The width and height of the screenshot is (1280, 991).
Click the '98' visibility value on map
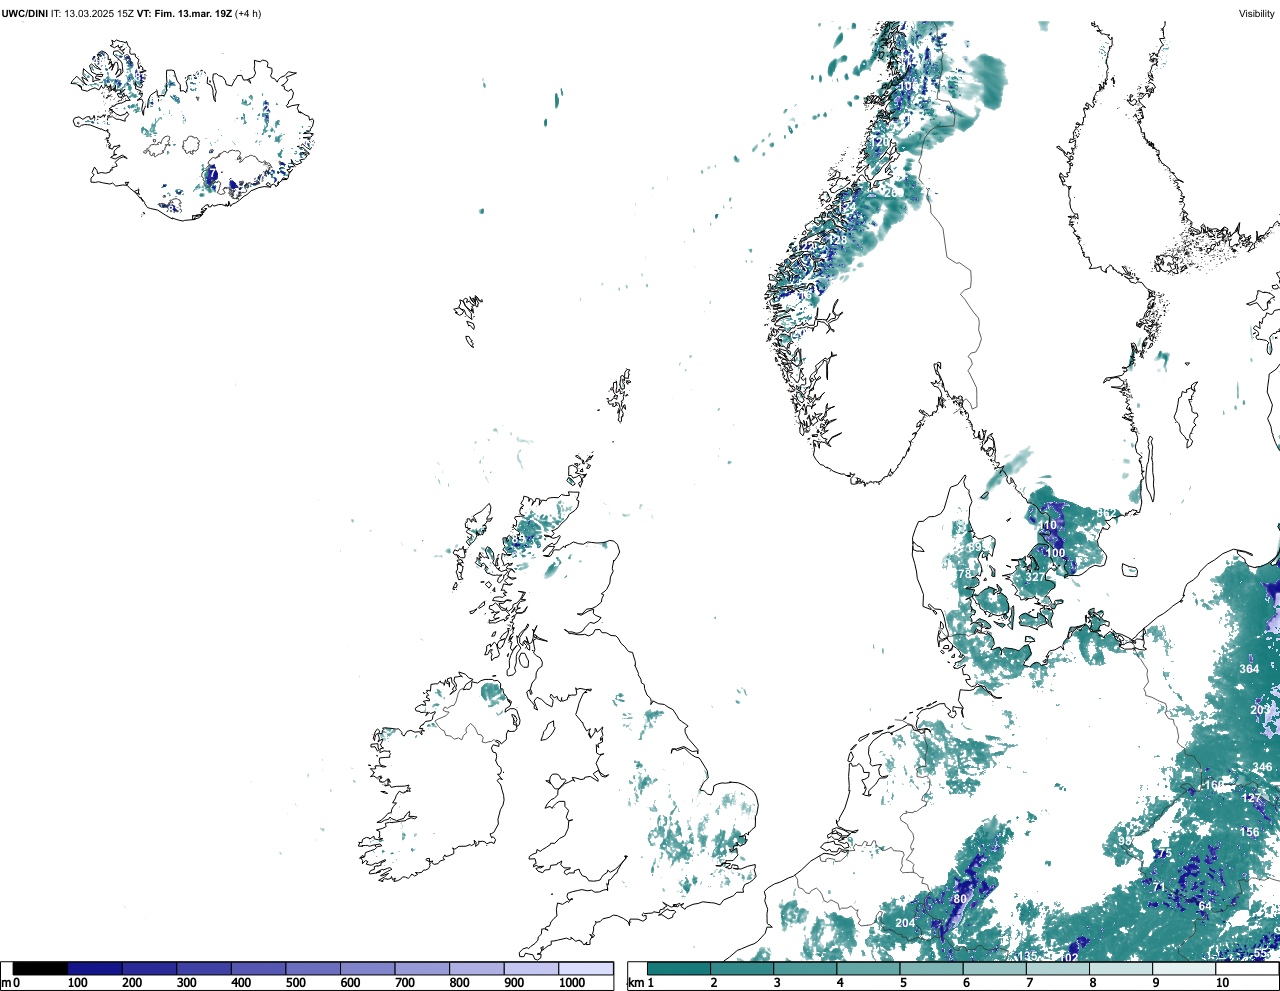pyautogui.click(x=1125, y=841)
